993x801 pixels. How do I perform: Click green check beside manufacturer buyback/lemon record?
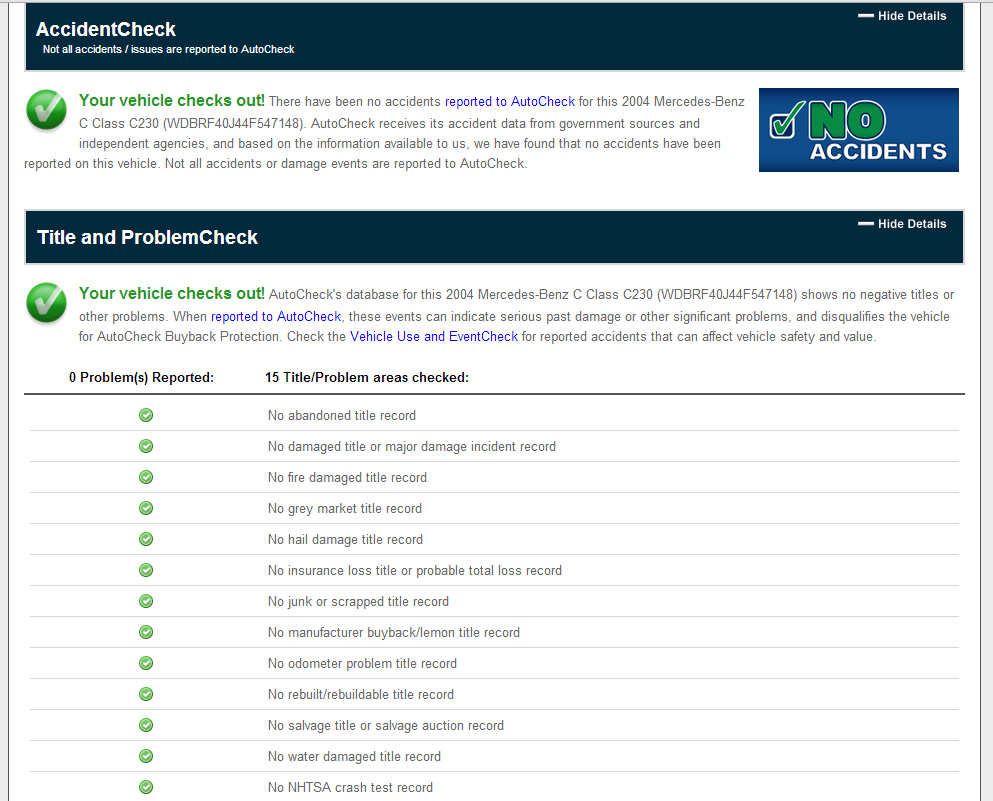click(x=146, y=633)
